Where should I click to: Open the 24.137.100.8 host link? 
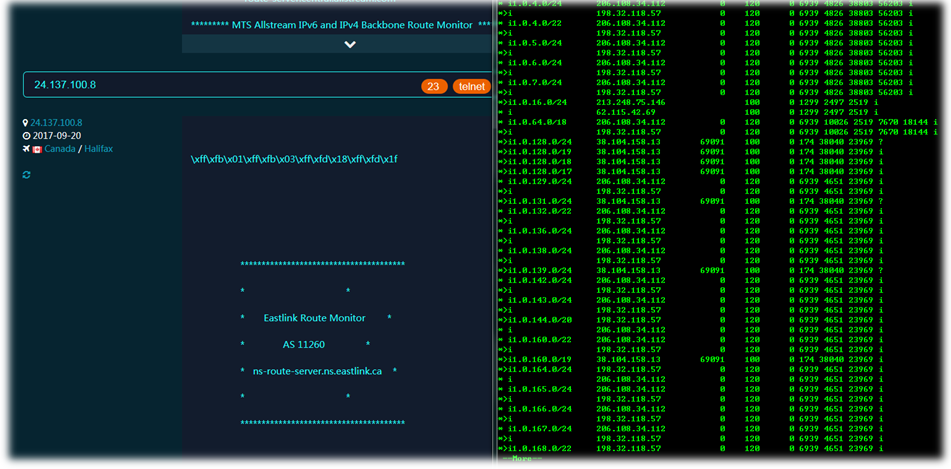point(56,123)
